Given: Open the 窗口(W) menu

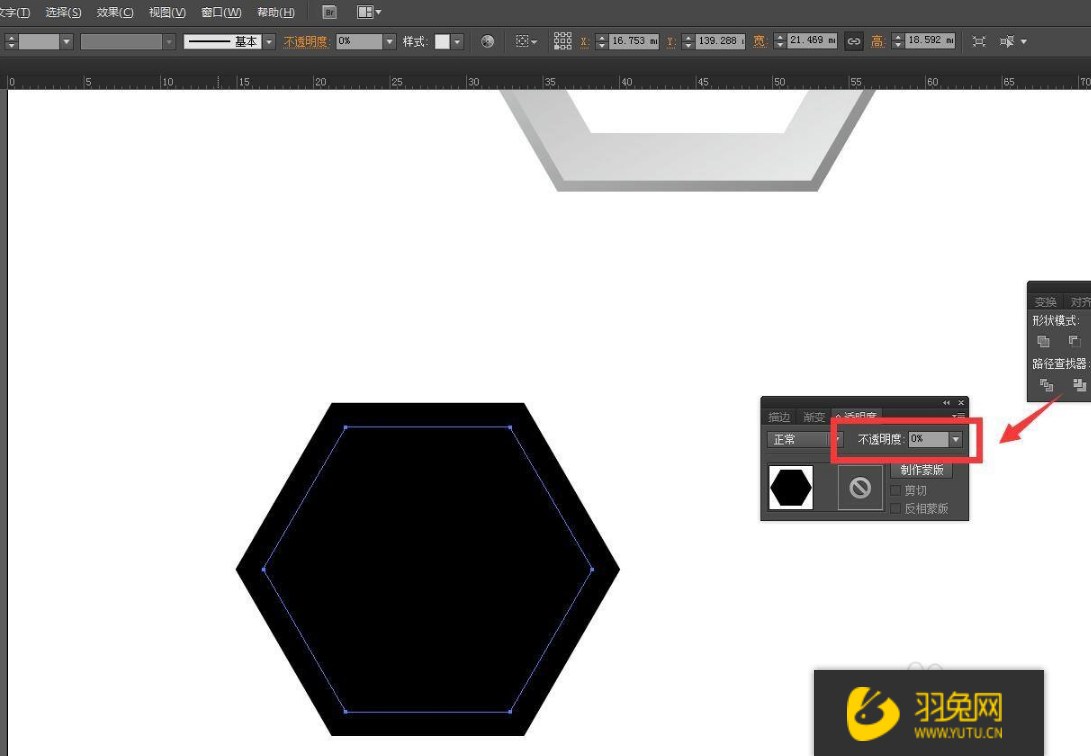Looking at the screenshot, I should tap(221, 13).
